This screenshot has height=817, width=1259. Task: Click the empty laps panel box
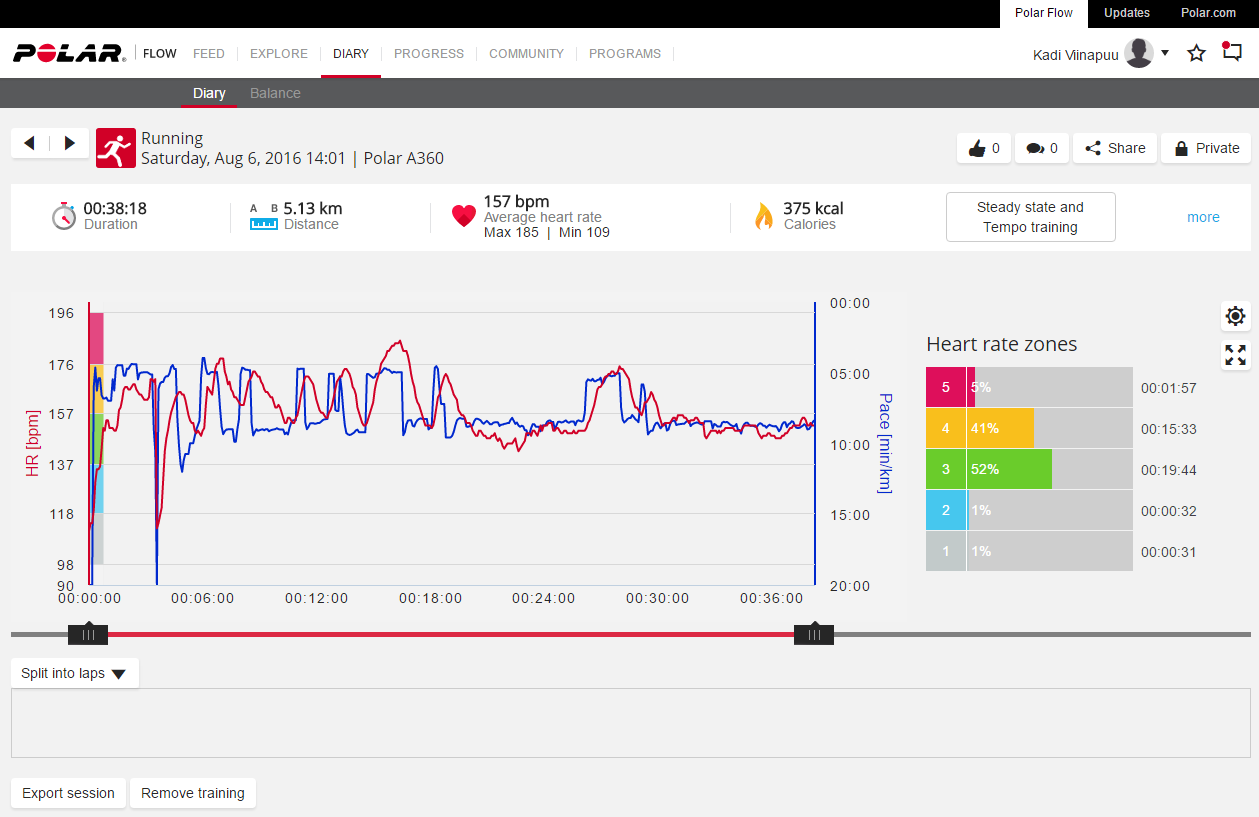[x=630, y=723]
